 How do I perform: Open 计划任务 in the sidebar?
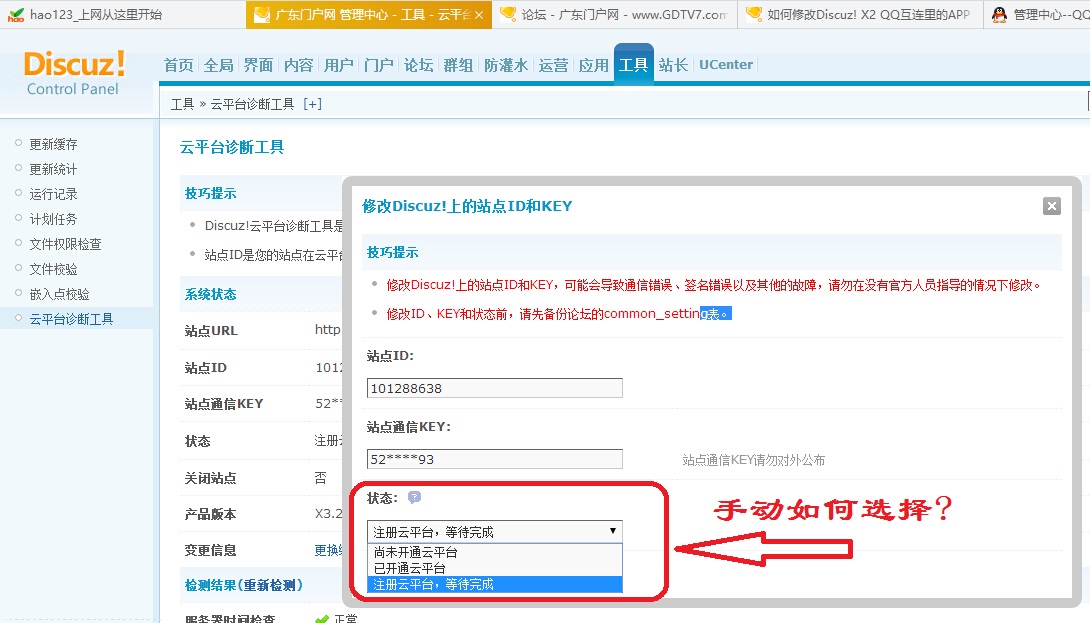[54, 219]
